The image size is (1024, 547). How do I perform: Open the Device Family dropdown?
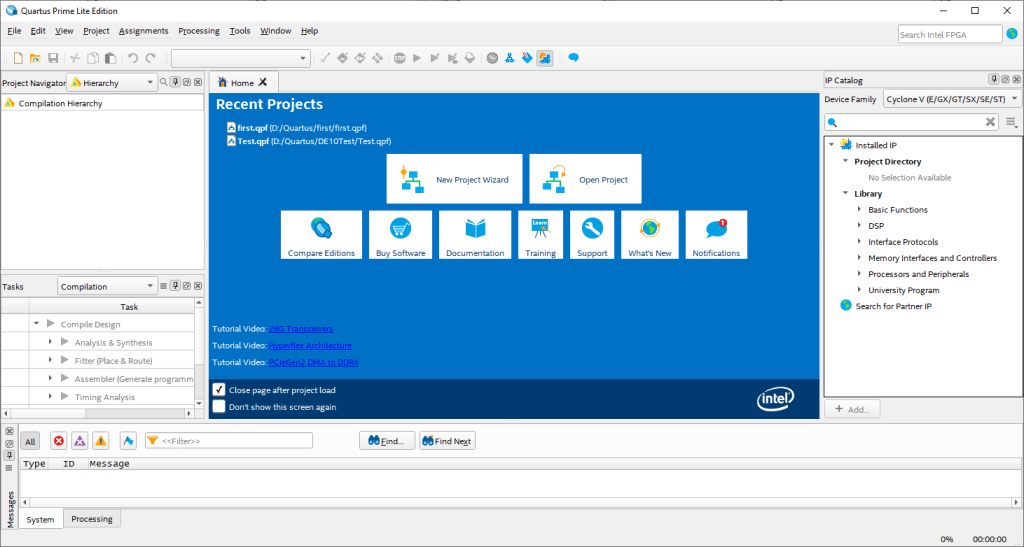951,99
